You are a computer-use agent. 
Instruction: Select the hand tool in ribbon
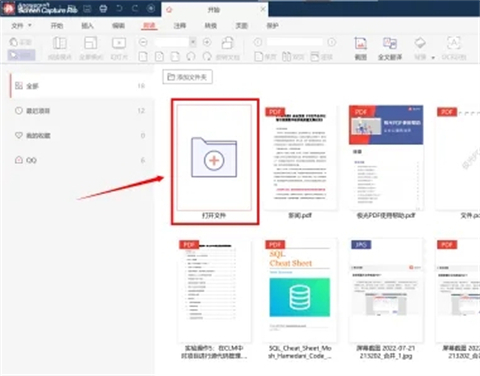[21, 42]
